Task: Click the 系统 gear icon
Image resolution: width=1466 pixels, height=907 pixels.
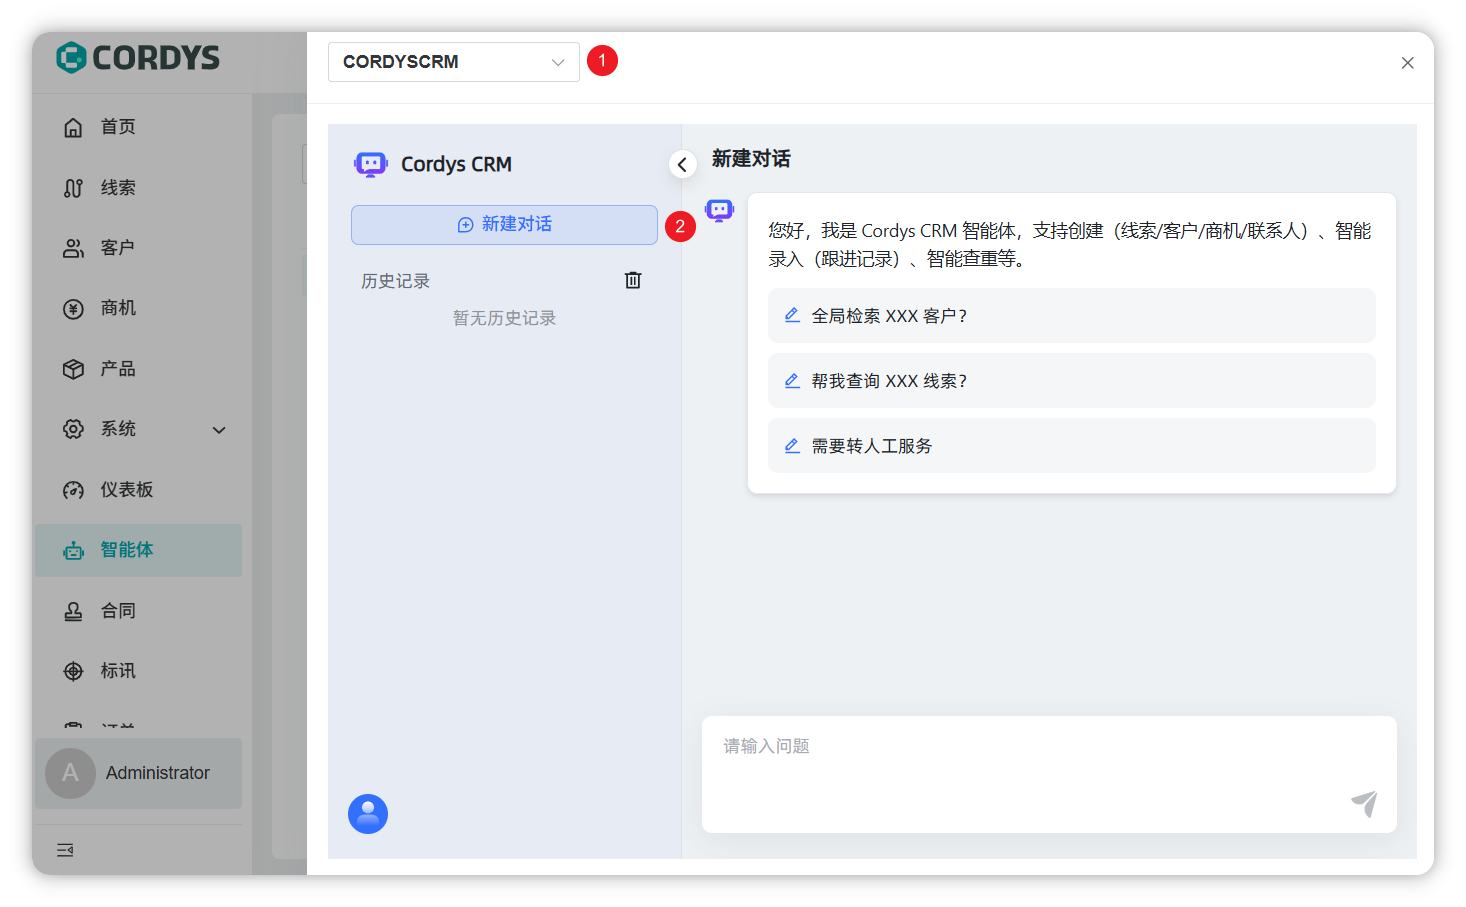Action: (73, 429)
